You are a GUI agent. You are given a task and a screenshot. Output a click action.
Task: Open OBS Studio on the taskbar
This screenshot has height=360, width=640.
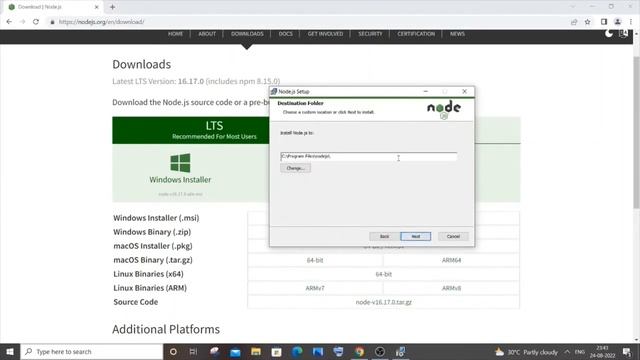tap(380, 351)
